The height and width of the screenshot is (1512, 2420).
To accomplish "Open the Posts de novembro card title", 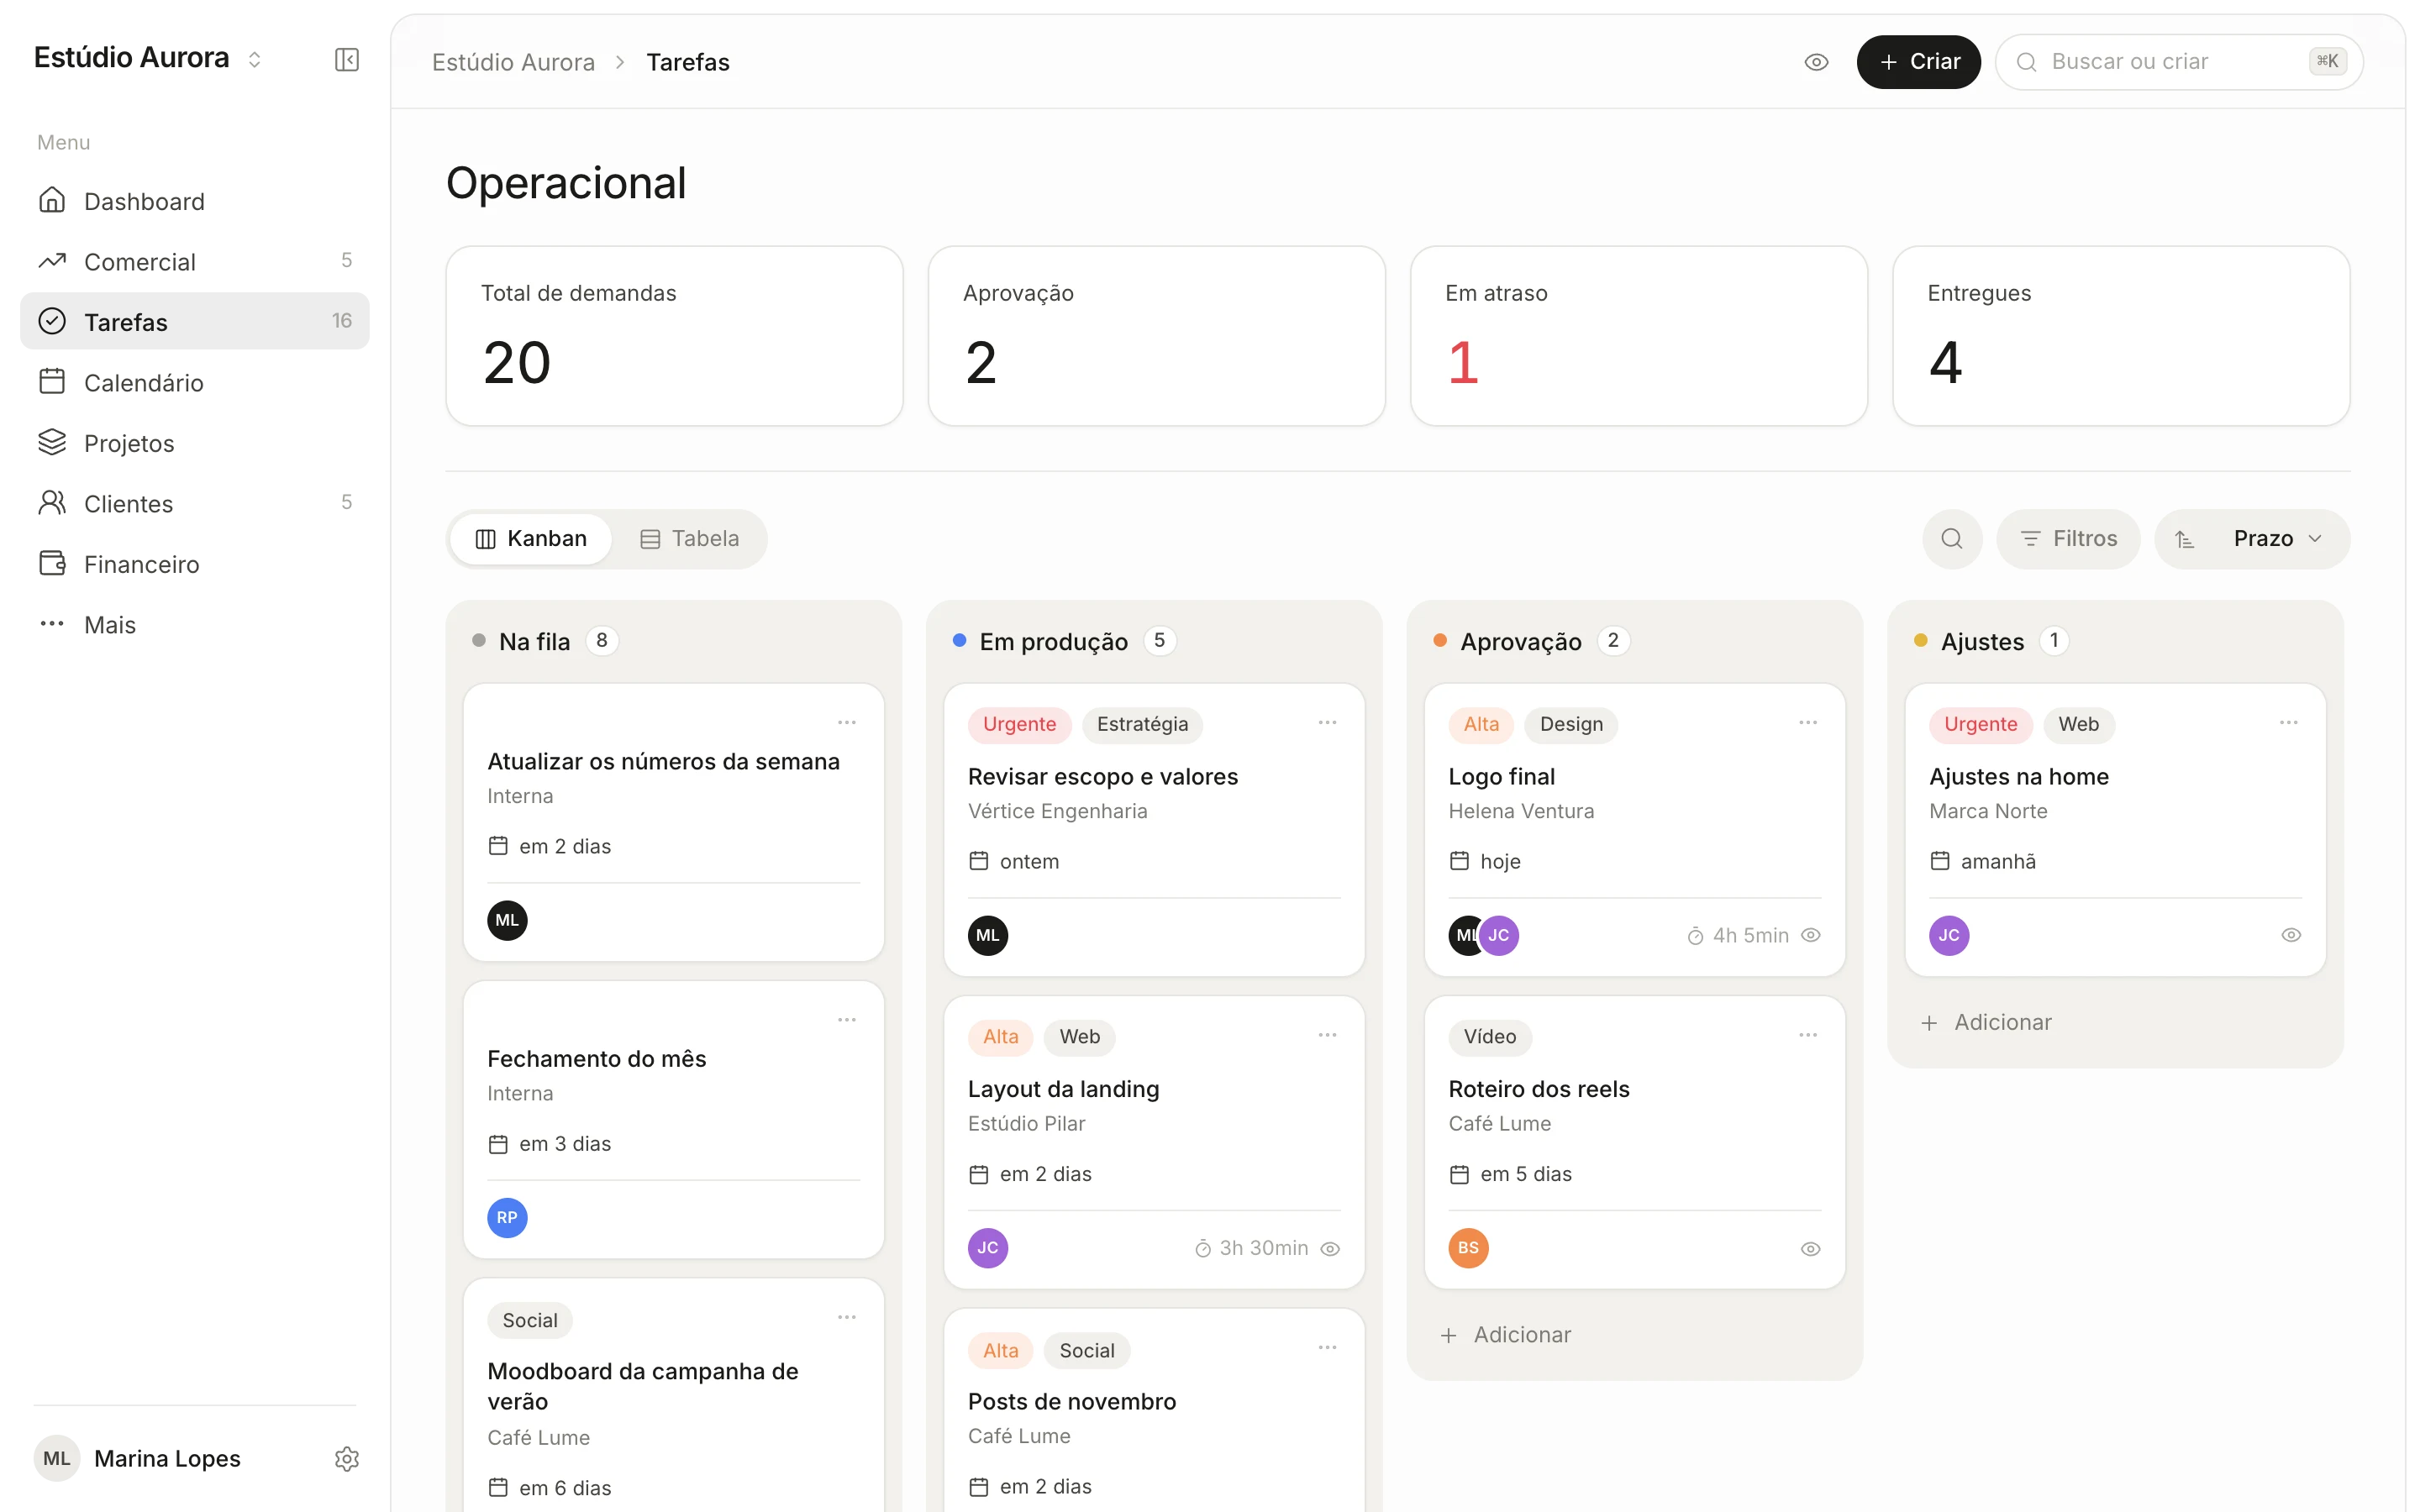I will (x=1071, y=1401).
